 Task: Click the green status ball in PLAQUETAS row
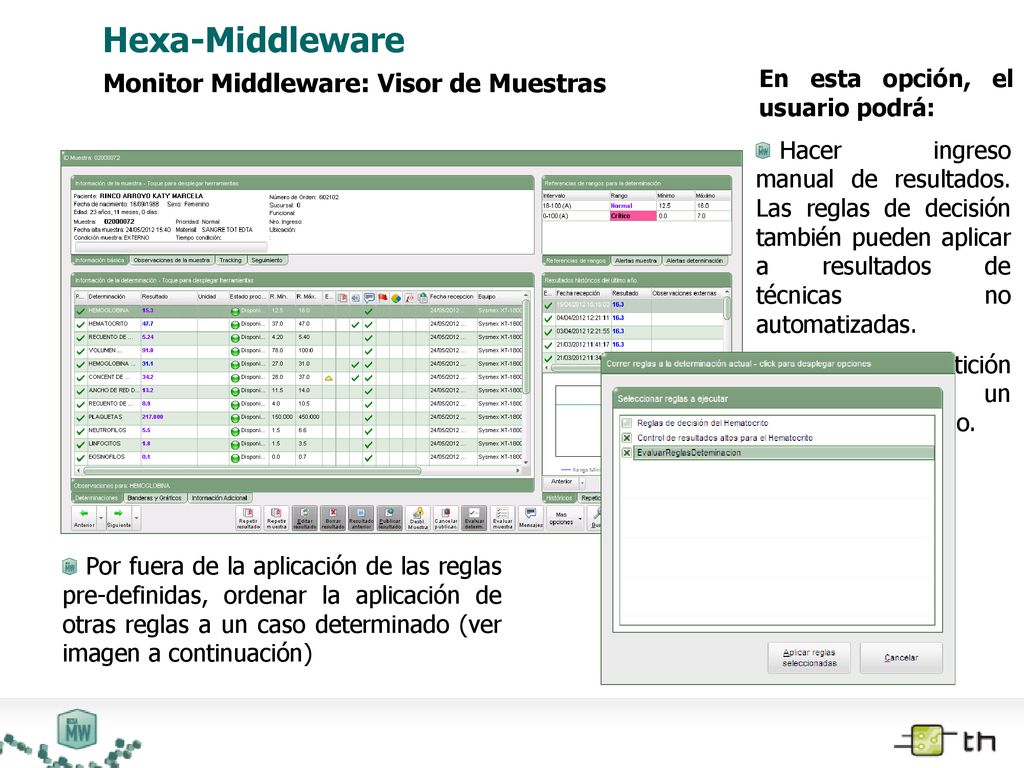click(235, 418)
